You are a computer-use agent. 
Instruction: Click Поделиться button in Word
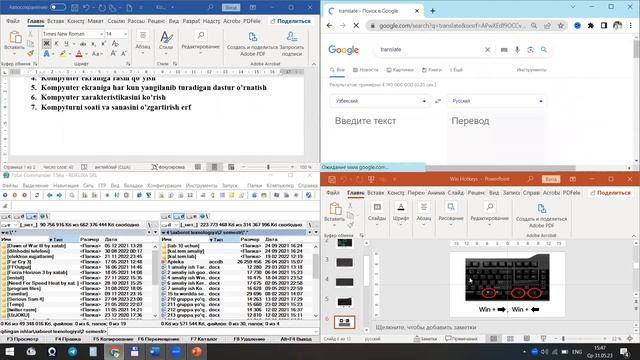[291, 21]
